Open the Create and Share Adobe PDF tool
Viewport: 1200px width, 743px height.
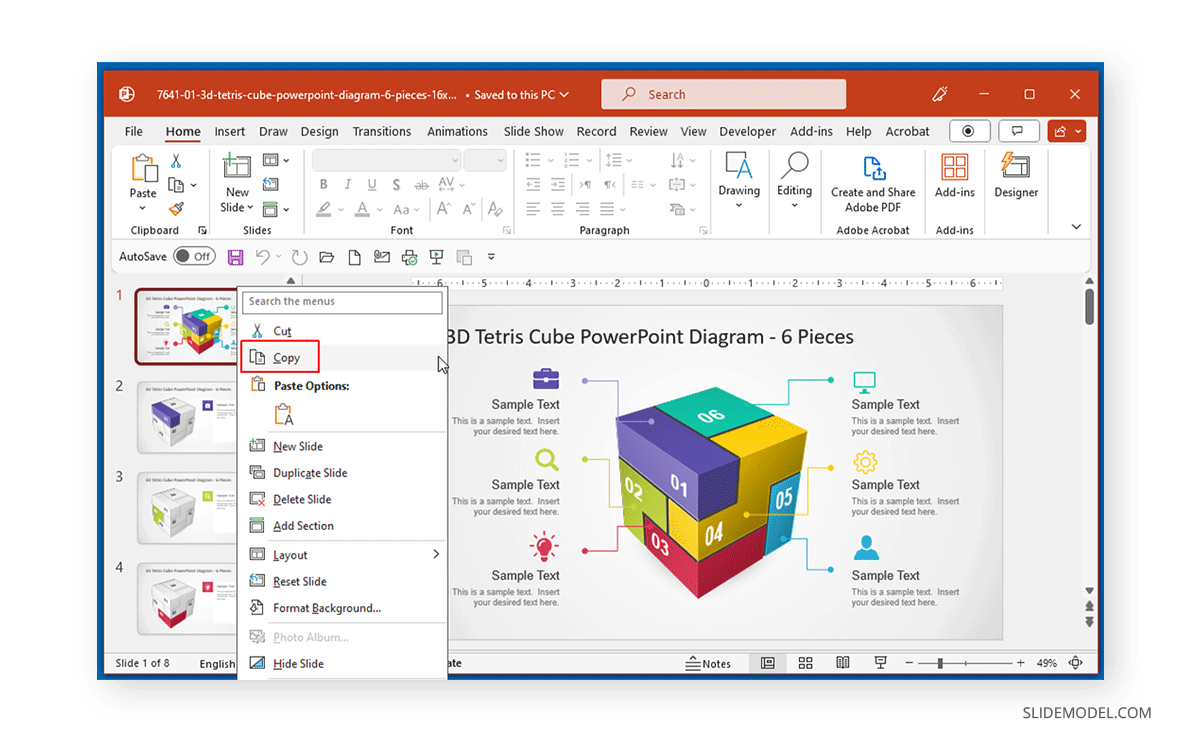click(x=872, y=183)
